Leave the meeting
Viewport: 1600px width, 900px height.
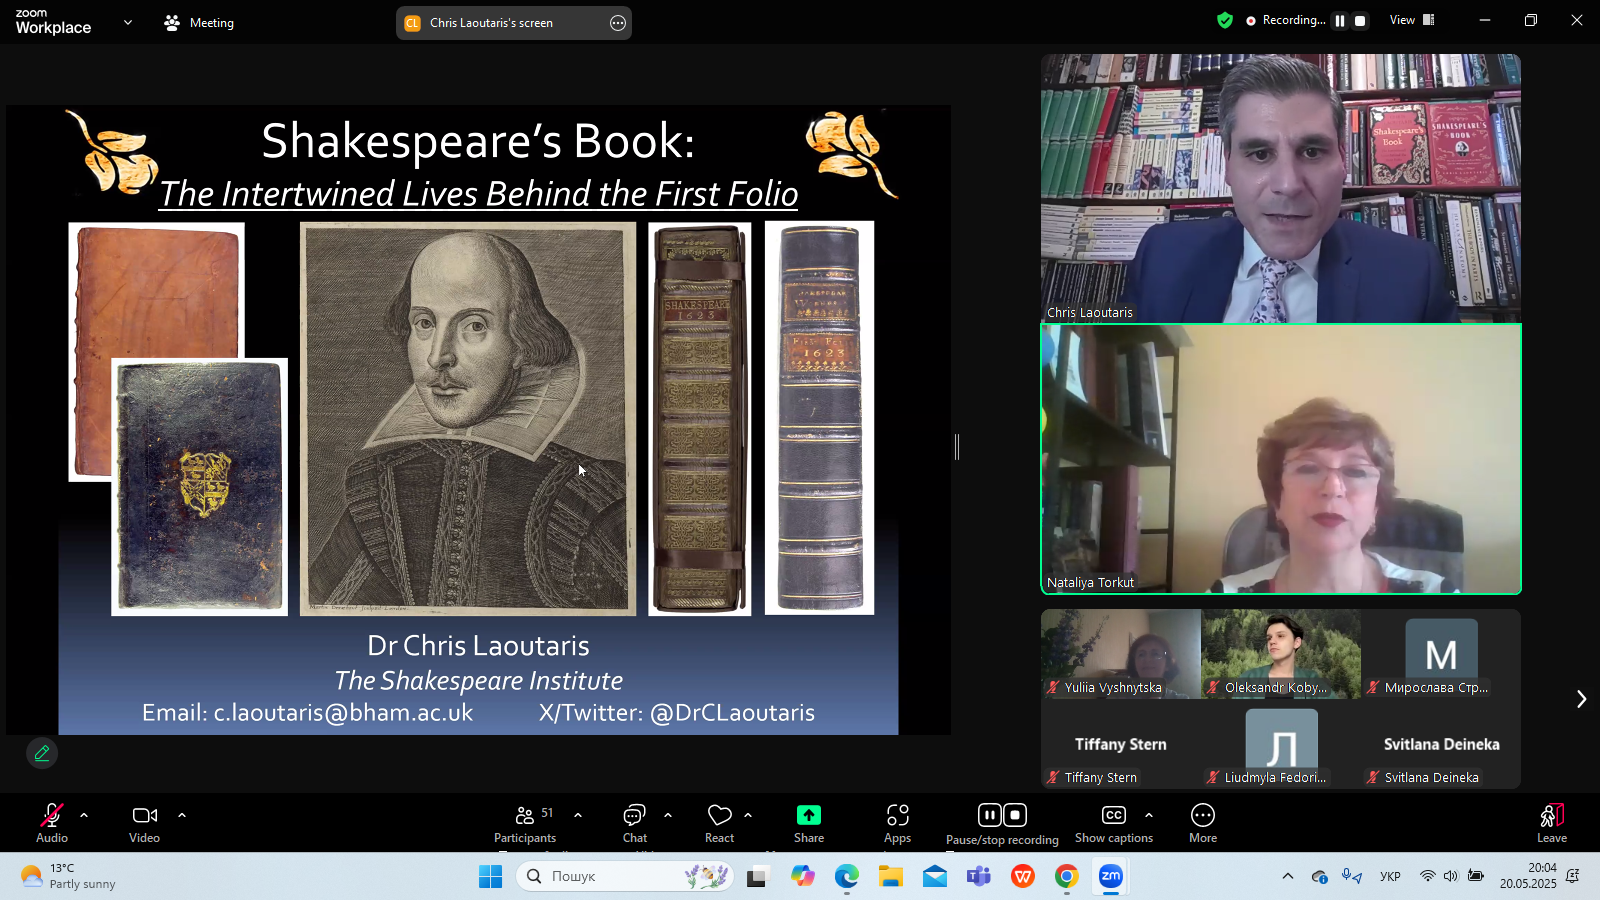click(x=1551, y=824)
